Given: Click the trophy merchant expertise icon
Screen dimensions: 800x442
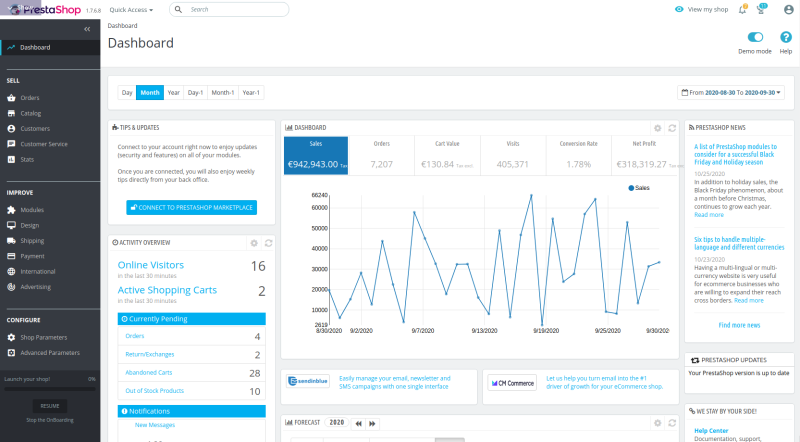Looking at the screenshot, I should (x=762, y=9).
